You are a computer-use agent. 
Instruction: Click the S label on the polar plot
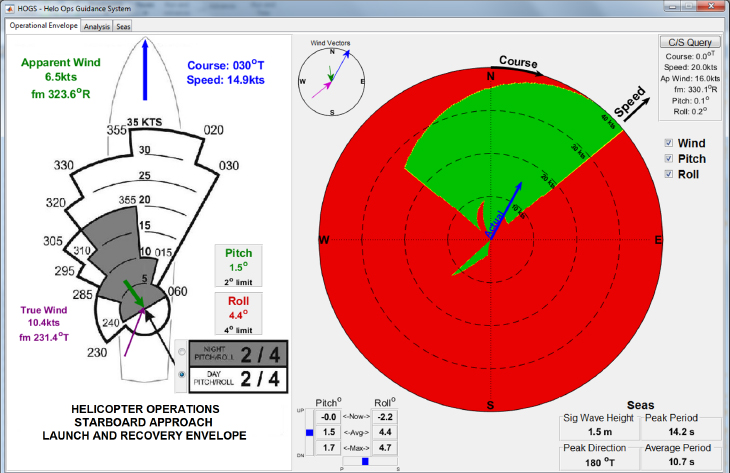490,405
